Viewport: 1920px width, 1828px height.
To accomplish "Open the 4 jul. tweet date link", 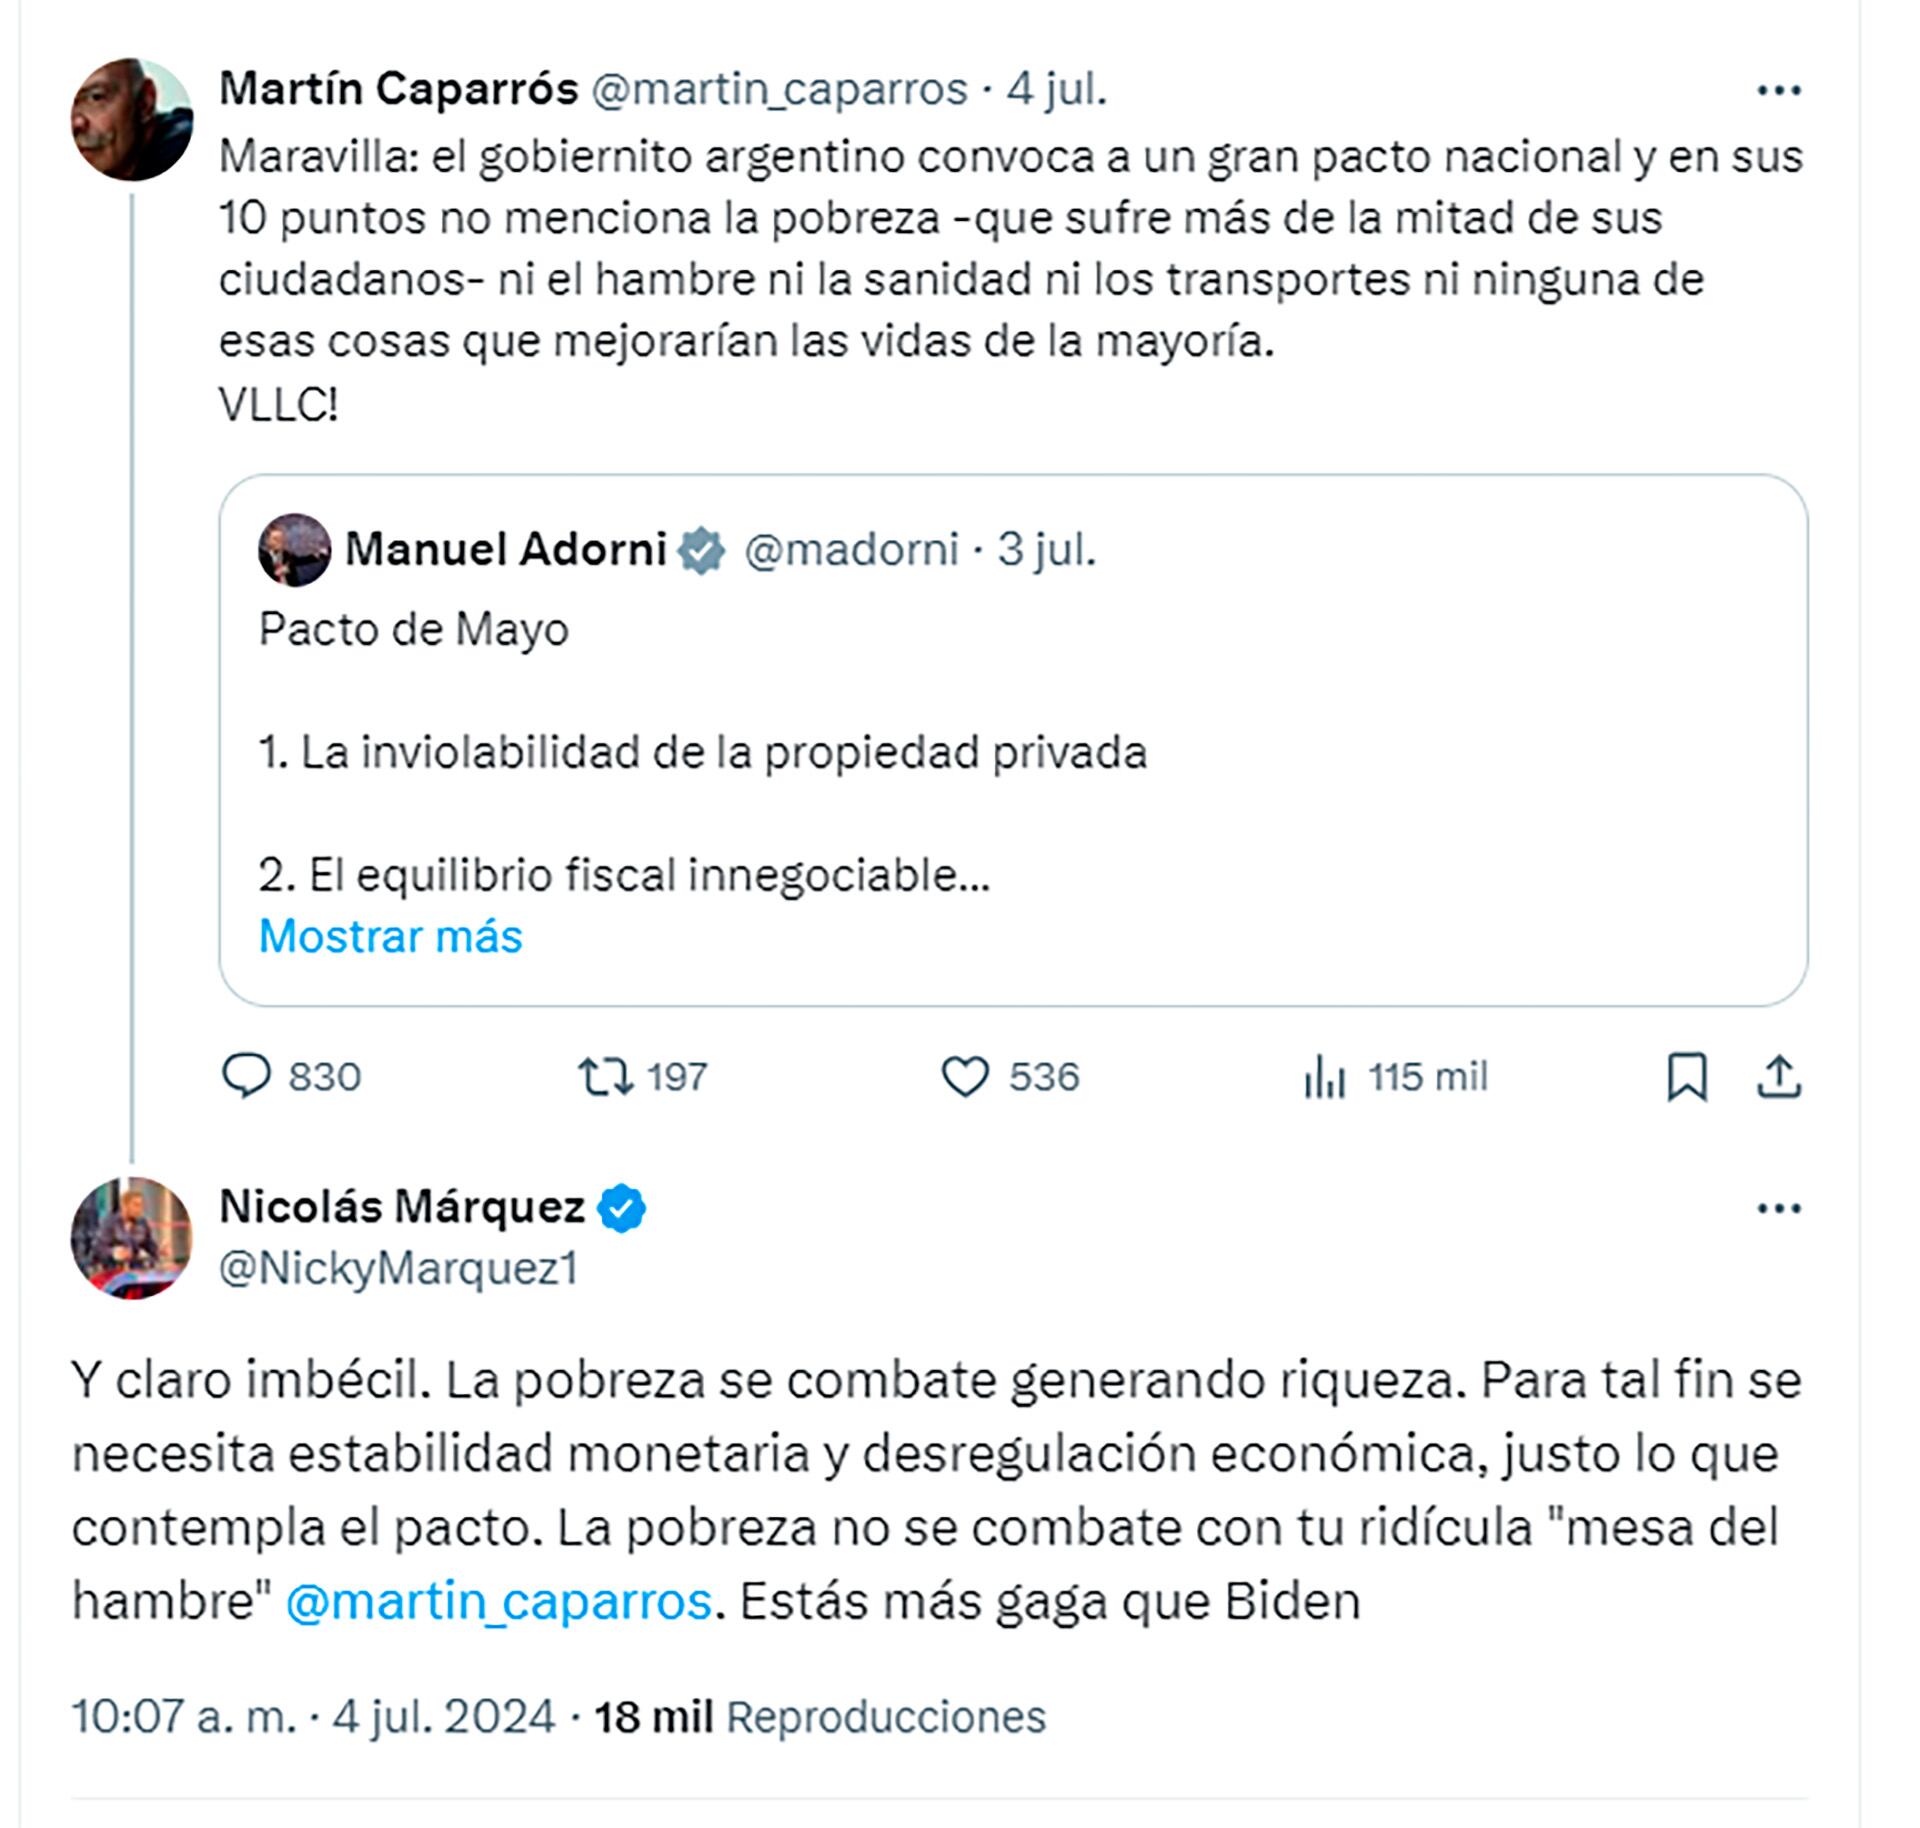I will (1056, 89).
